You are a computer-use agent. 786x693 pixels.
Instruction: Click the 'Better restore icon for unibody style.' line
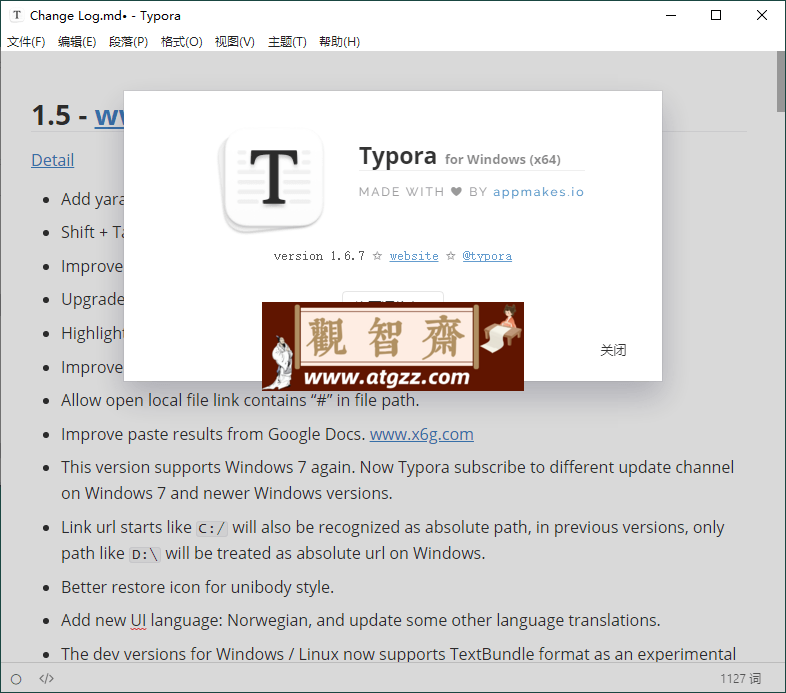pyautogui.click(x=198, y=587)
